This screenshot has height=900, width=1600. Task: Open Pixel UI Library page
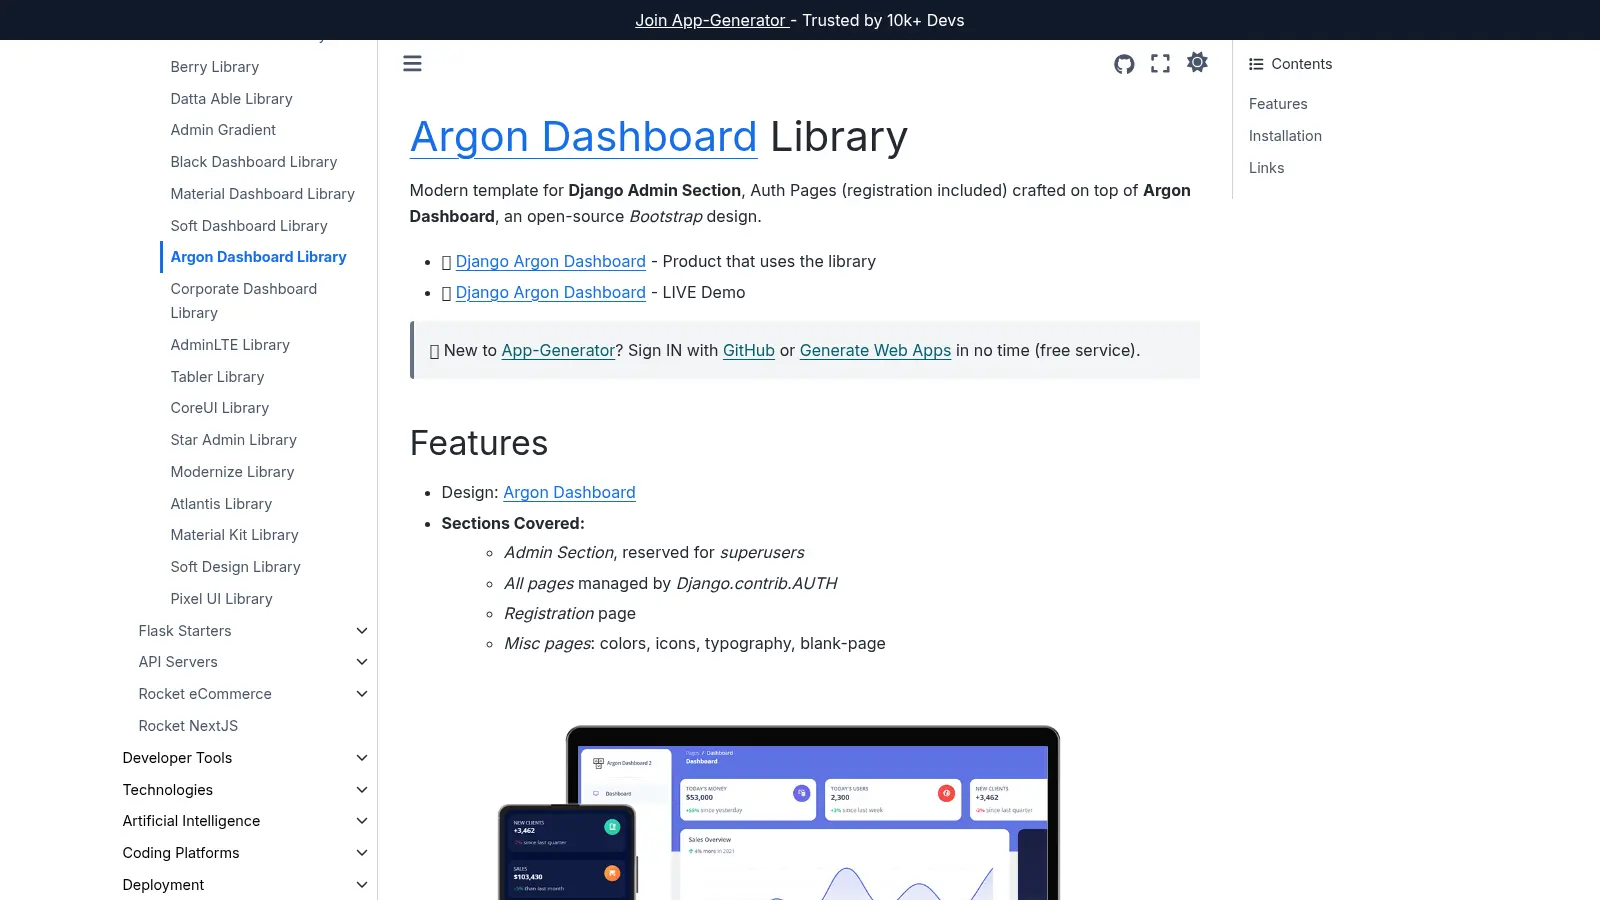point(221,599)
